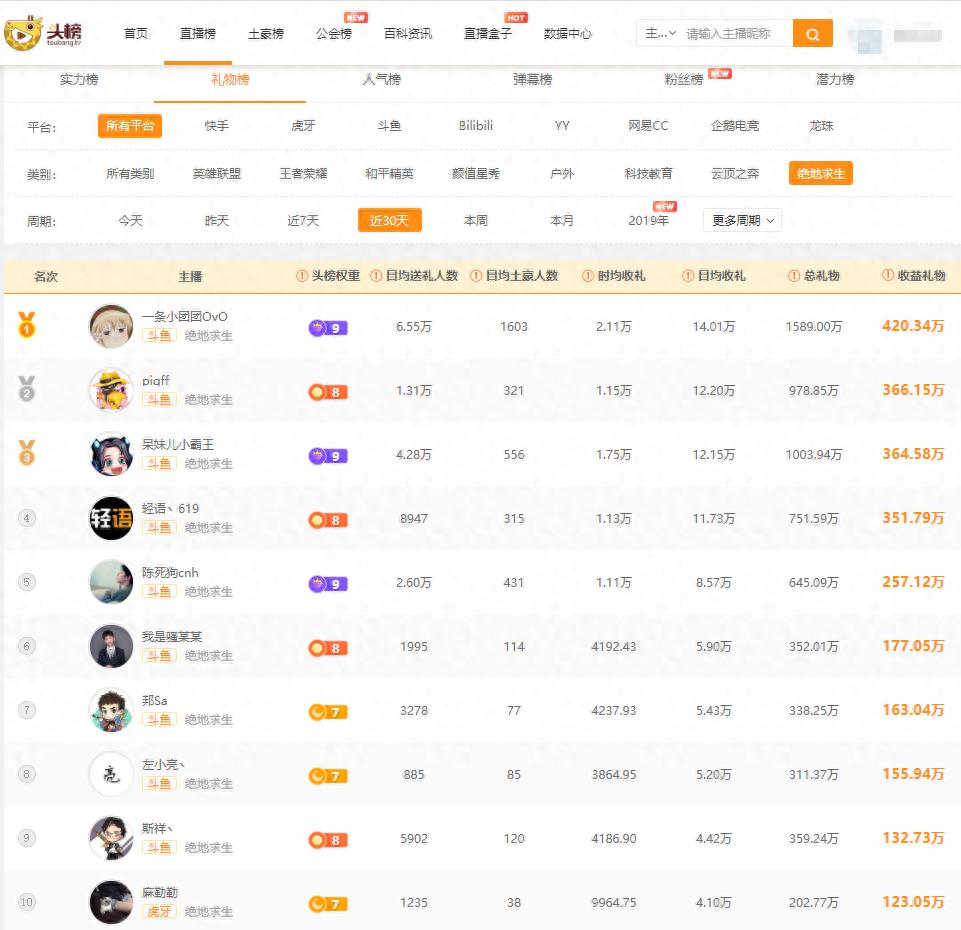Click the orange search magnifier button
Viewport: 961px width, 930px height.
click(x=812, y=33)
